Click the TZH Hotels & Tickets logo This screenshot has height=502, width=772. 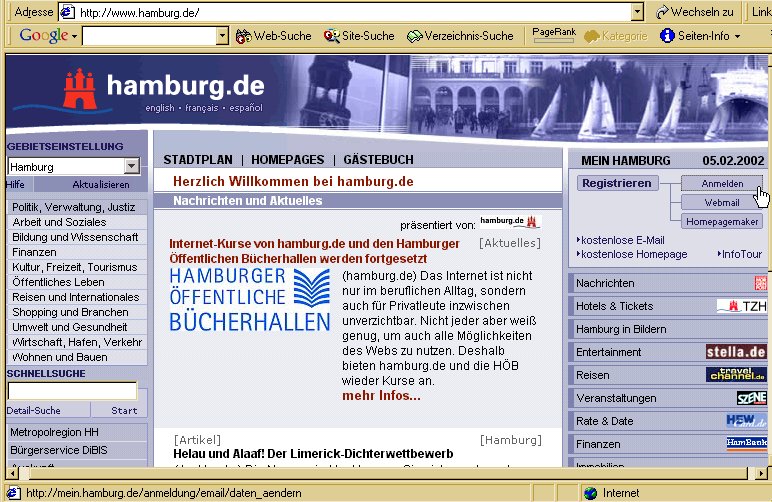tap(740, 306)
